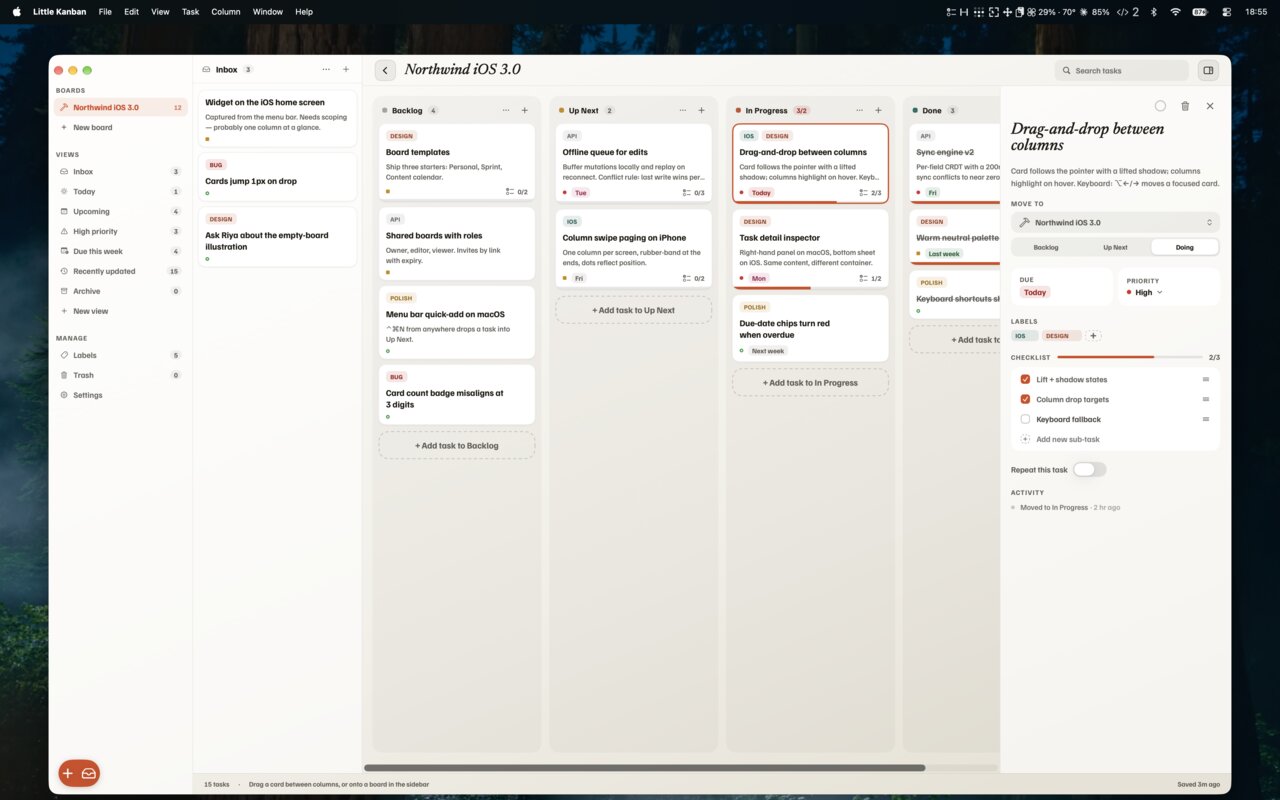Select the Due this week view
The width and height of the screenshot is (1280, 800).
tap(120, 251)
